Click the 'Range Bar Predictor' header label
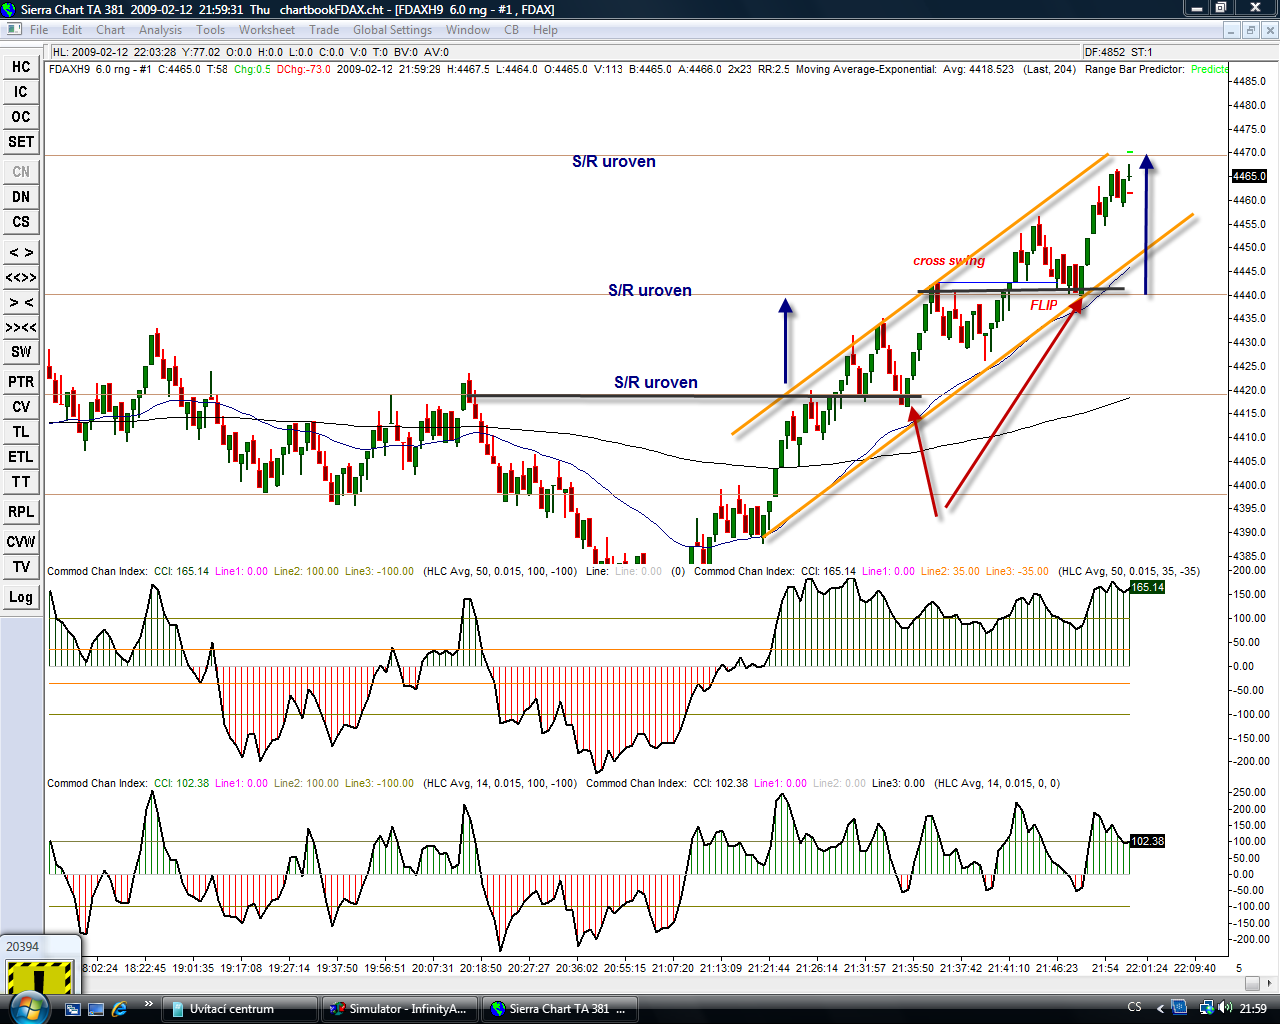The width and height of the screenshot is (1280, 1024). 1135,69
